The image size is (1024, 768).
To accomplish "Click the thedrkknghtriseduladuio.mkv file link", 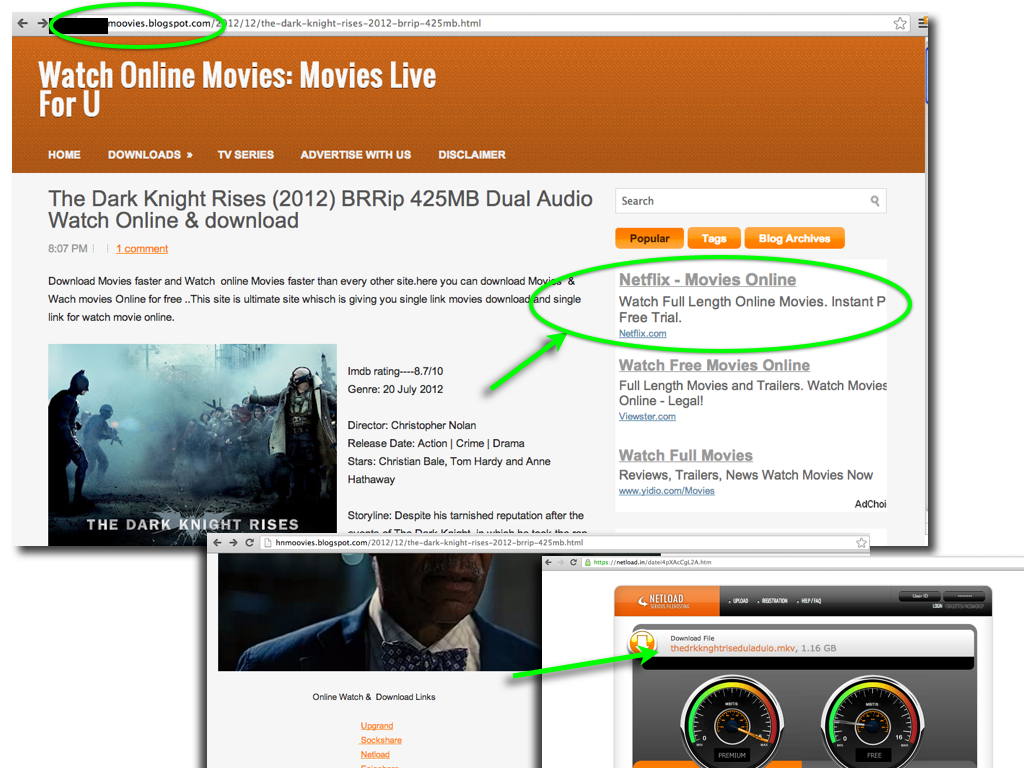I will [733, 648].
